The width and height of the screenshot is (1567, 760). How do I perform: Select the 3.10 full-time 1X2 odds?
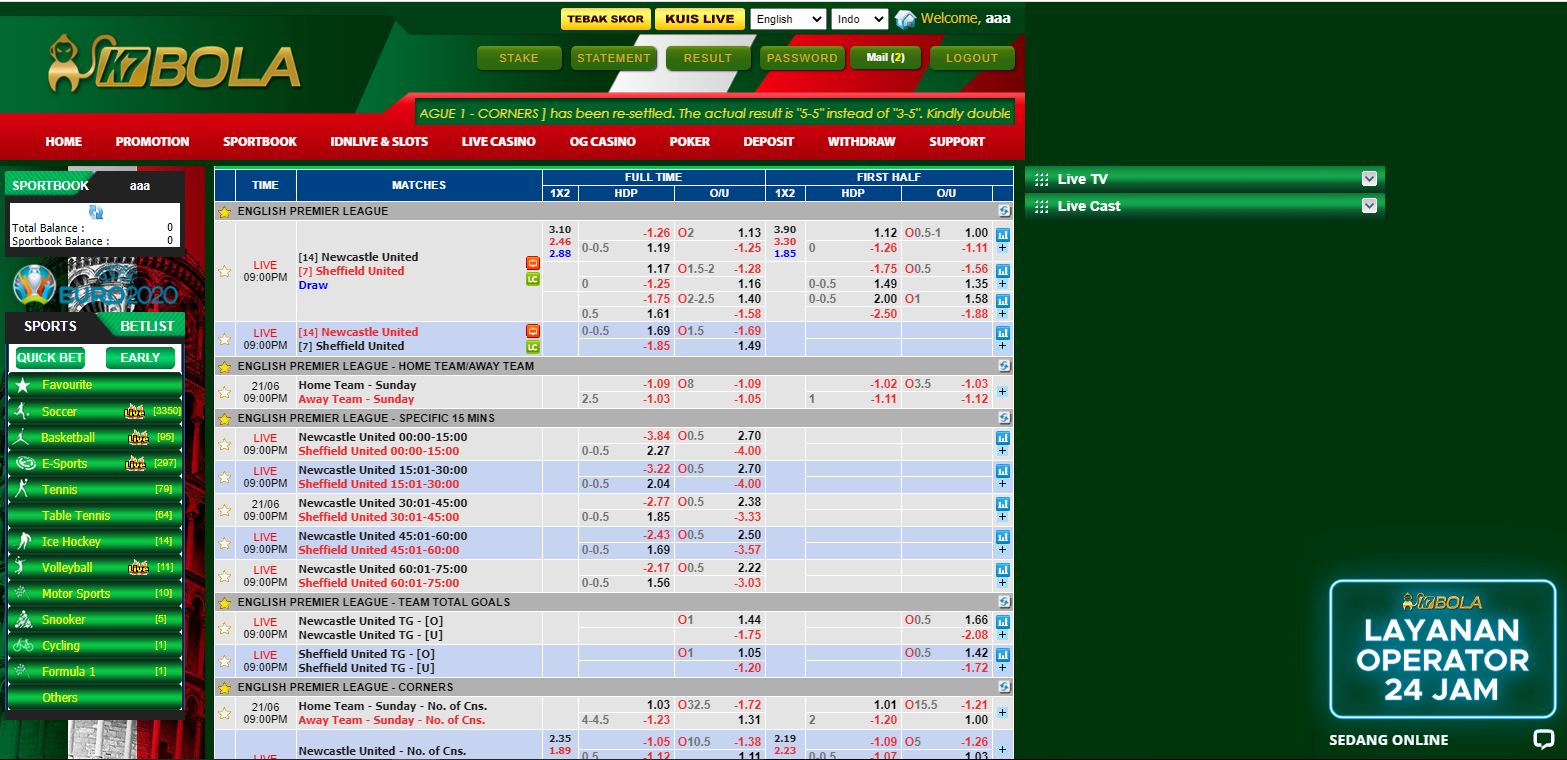560,229
